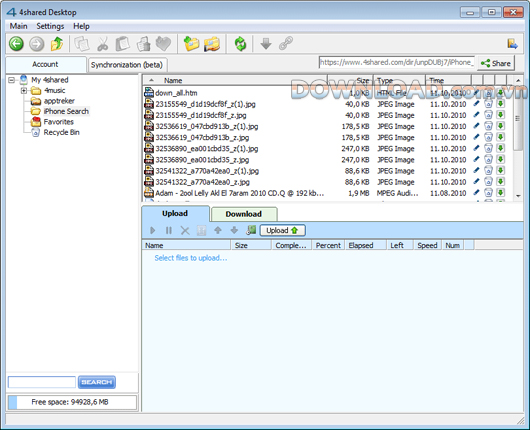Expand the 4music folder node
The width and height of the screenshot is (530, 430).
click(x=24, y=91)
